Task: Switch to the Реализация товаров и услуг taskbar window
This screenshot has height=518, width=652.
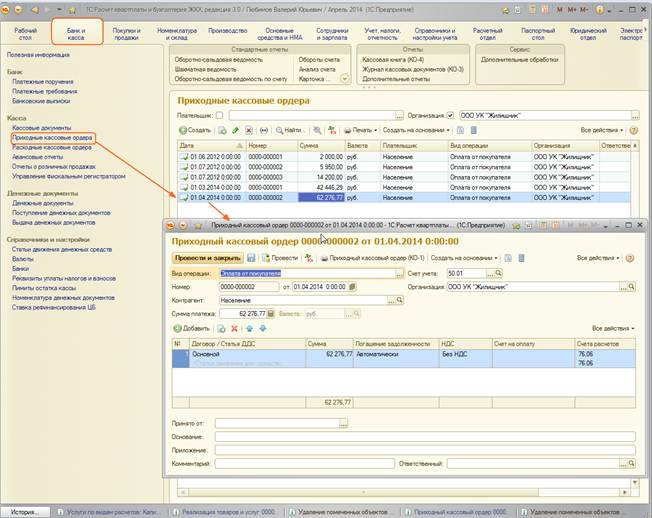Action: (x=225, y=512)
